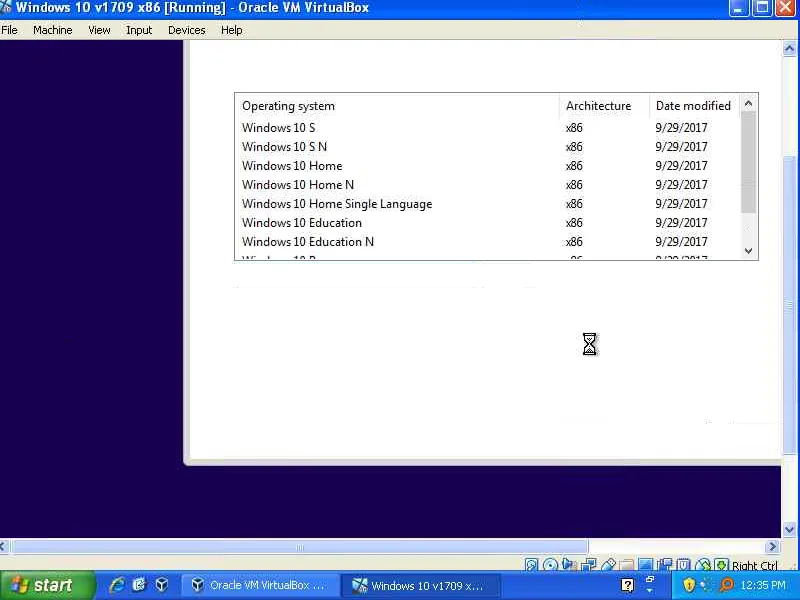The width and height of the screenshot is (800, 600).
Task: Open the Help menu
Action: pyautogui.click(x=232, y=30)
